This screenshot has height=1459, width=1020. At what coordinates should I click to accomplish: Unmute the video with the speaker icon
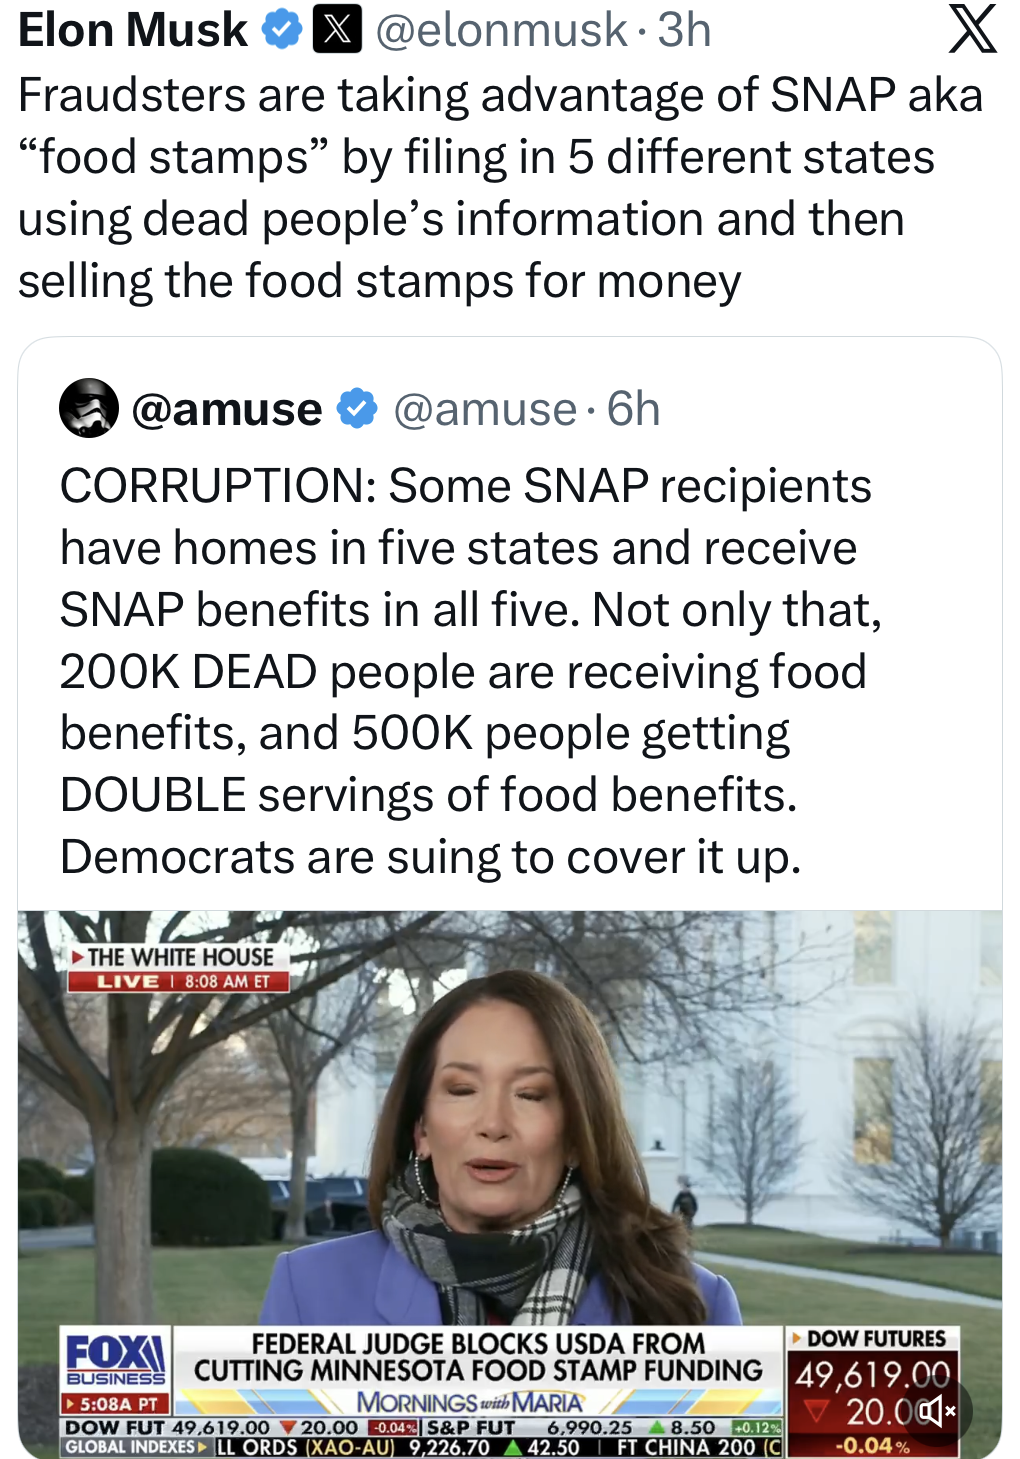(937, 1411)
